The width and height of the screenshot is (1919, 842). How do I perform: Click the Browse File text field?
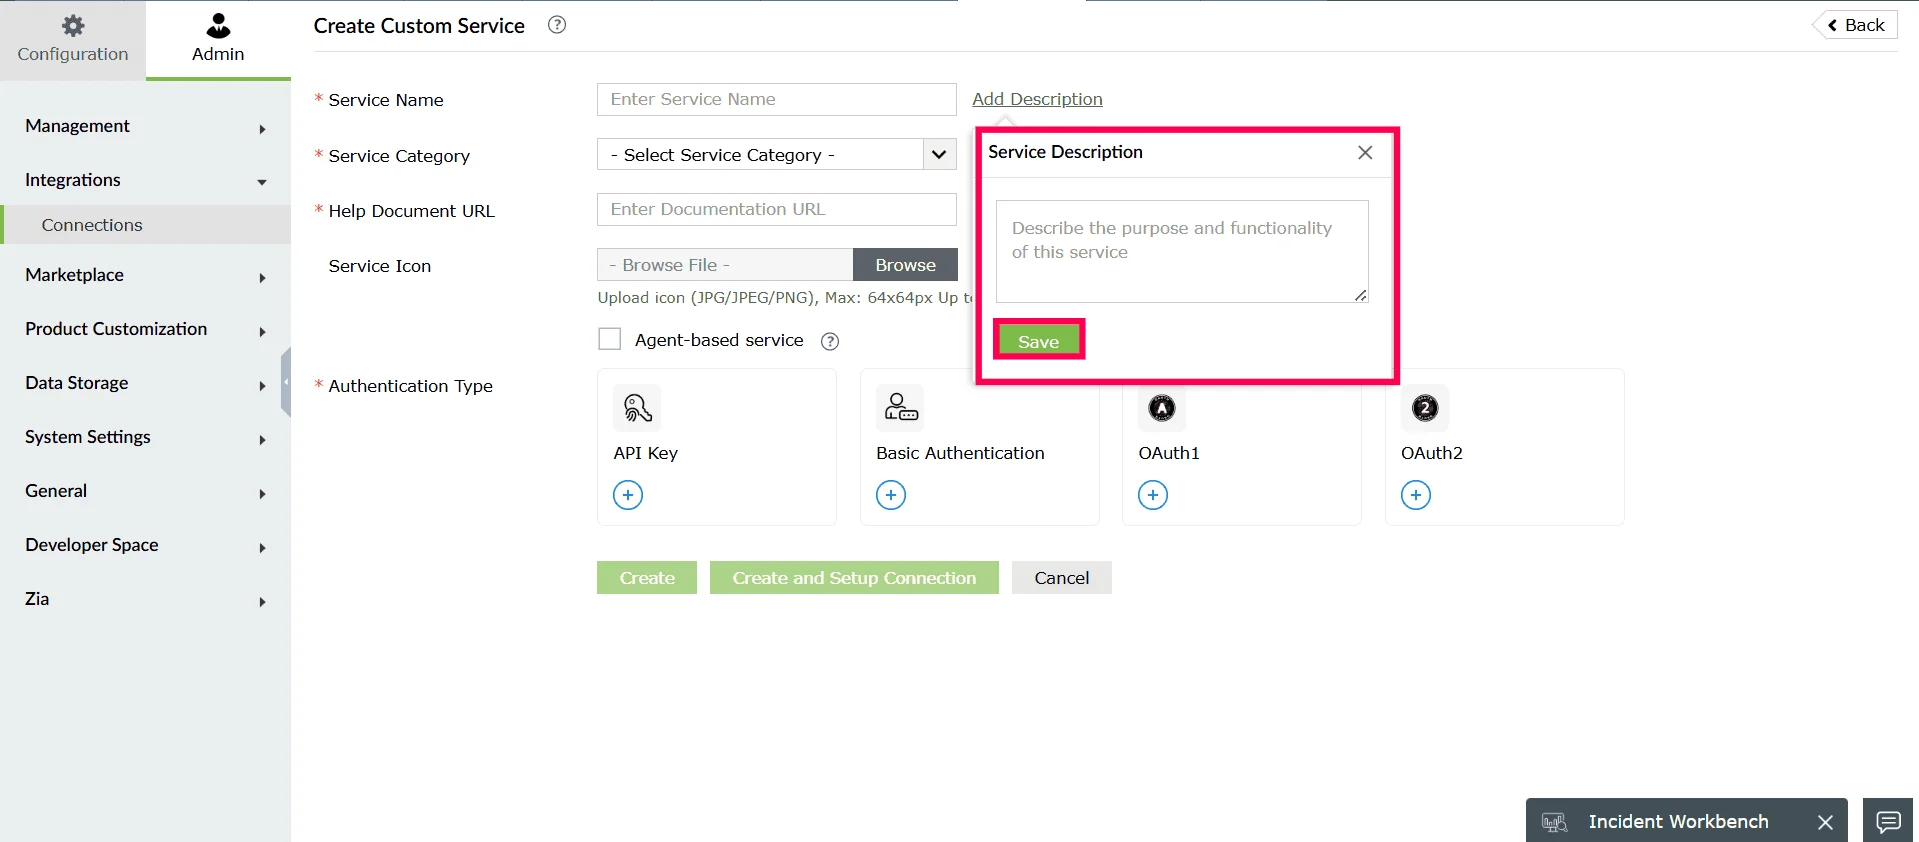[725, 265]
